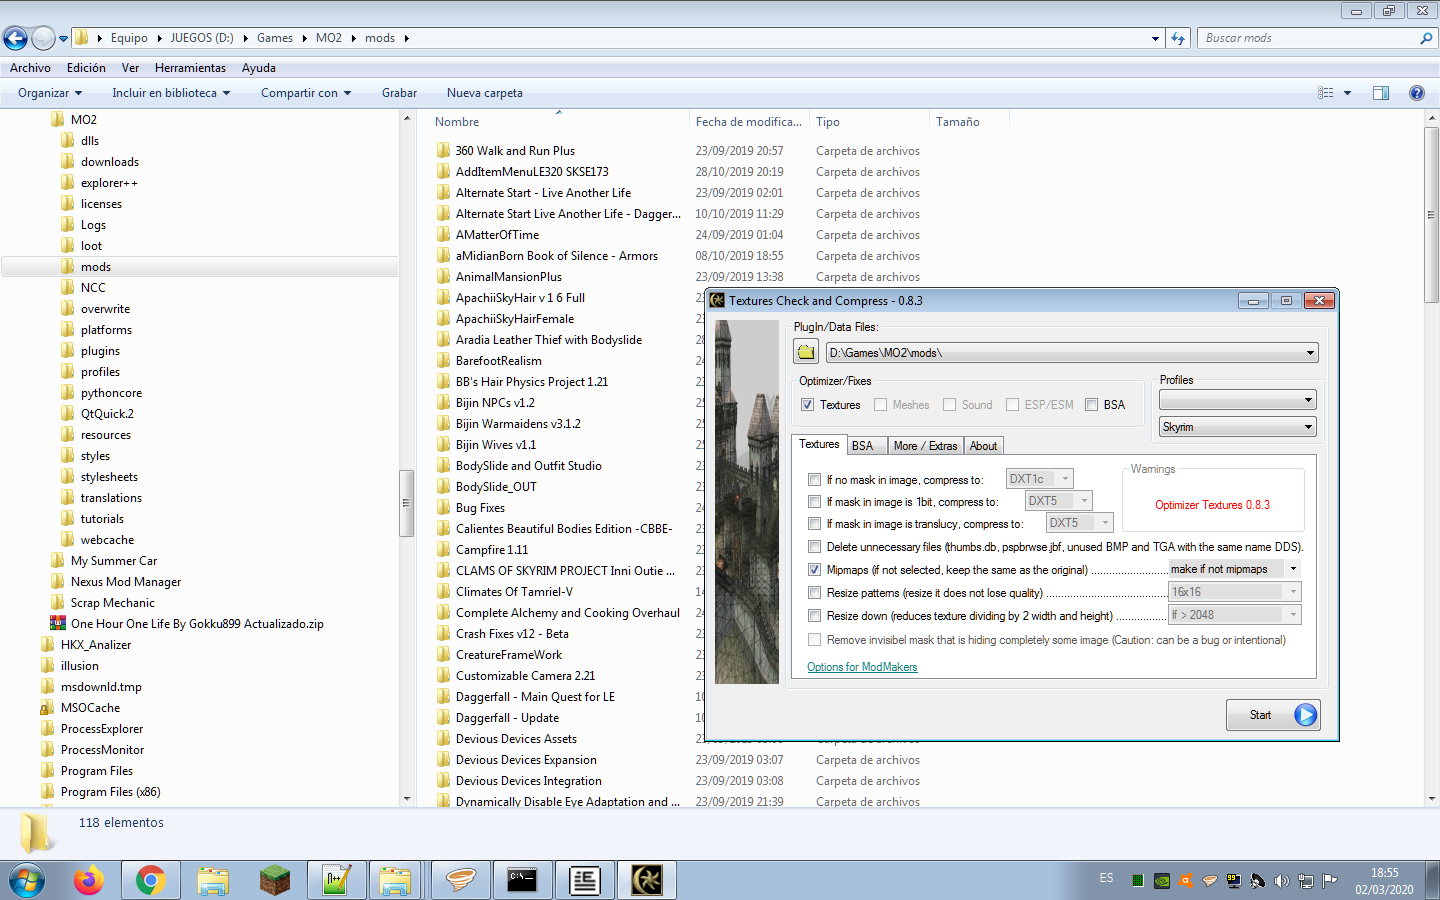The height and width of the screenshot is (900, 1440).
Task: Click the network tray icon
Action: click(1305, 881)
